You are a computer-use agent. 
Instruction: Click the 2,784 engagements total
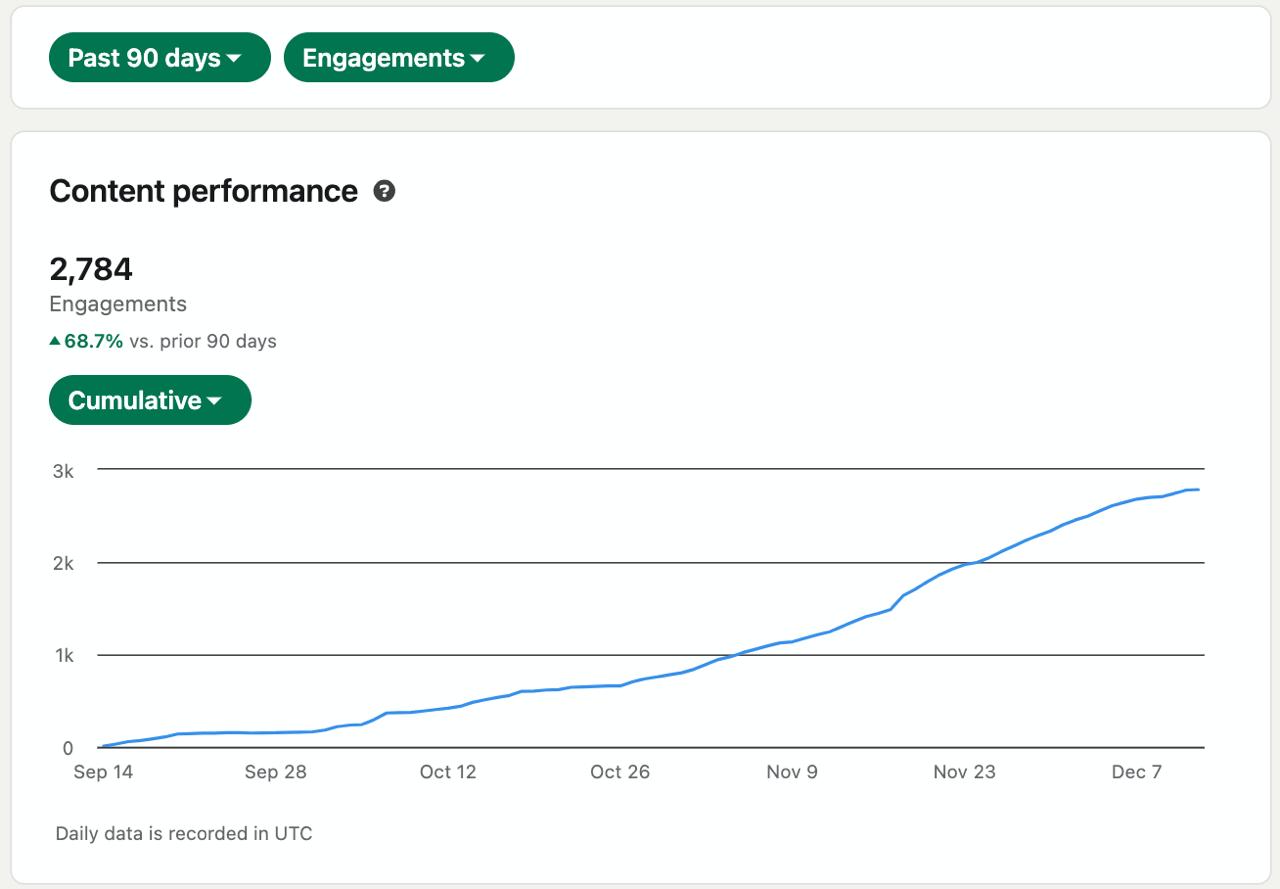point(91,269)
